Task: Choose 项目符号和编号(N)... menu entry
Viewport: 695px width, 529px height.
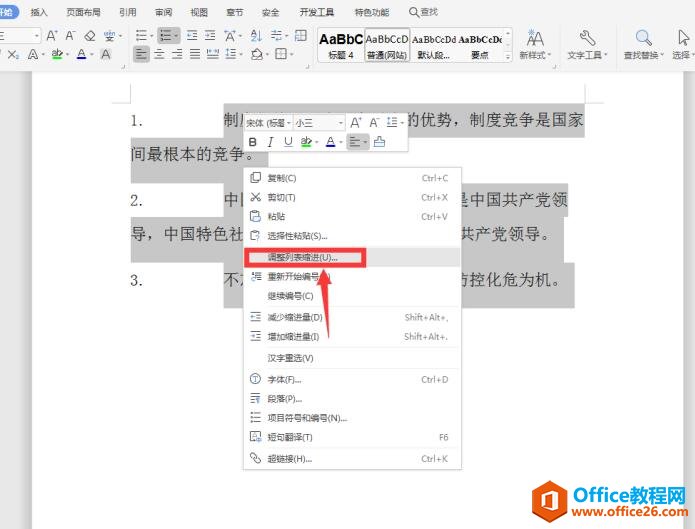Action: (x=353, y=418)
